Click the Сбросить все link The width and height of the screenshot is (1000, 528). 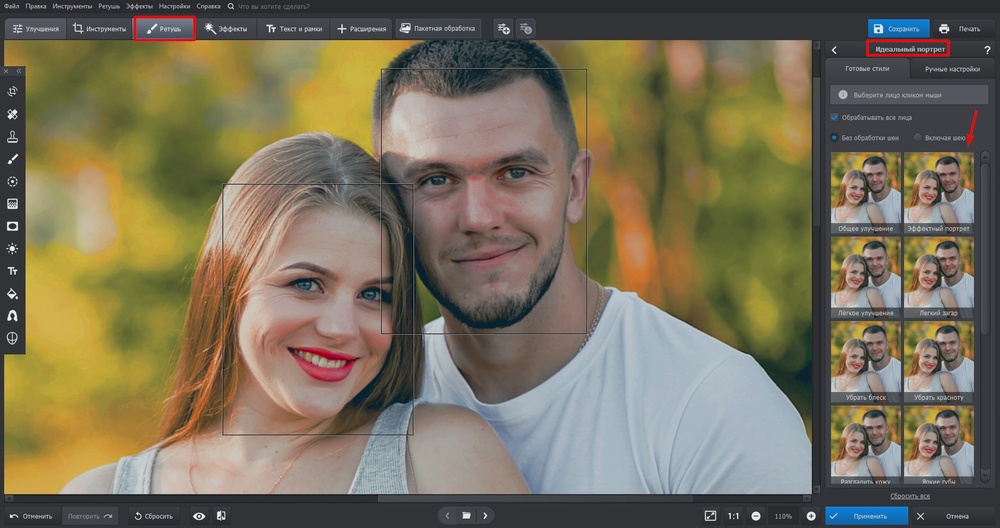(x=909, y=496)
